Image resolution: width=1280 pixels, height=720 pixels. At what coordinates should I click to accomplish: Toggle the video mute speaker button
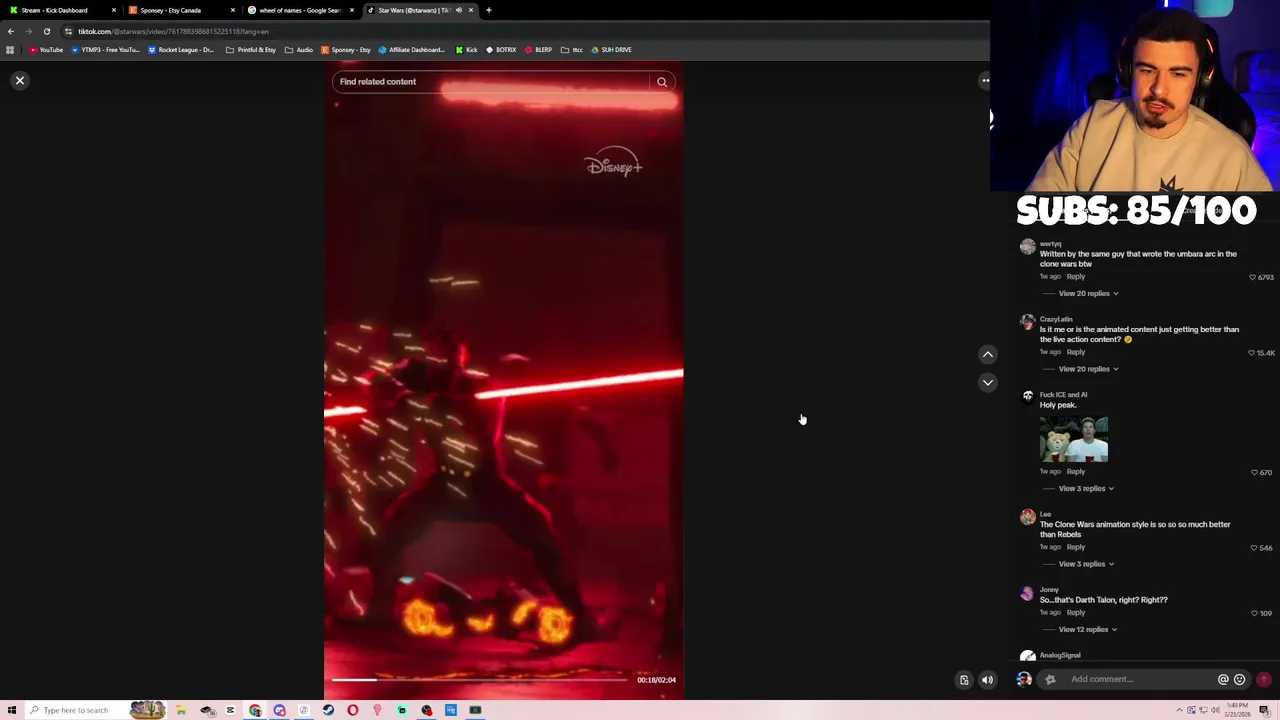click(x=987, y=680)
